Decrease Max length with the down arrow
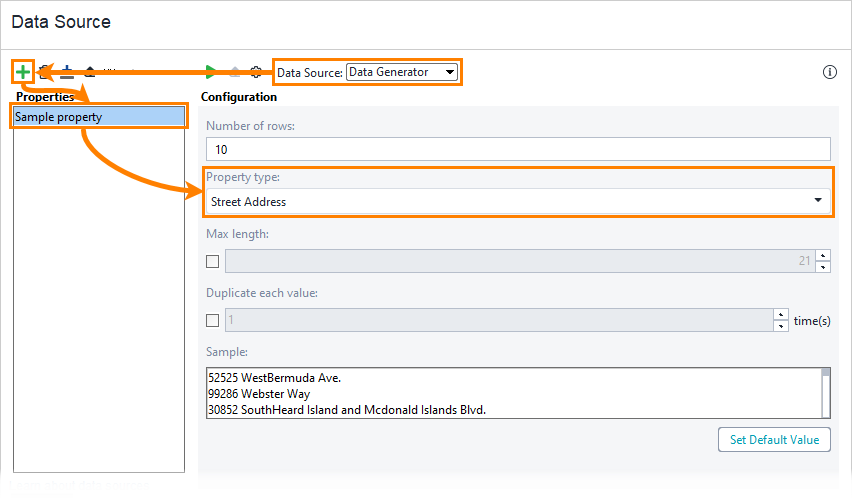The height and width of the screenshot is (499, 852). (823, 267)
